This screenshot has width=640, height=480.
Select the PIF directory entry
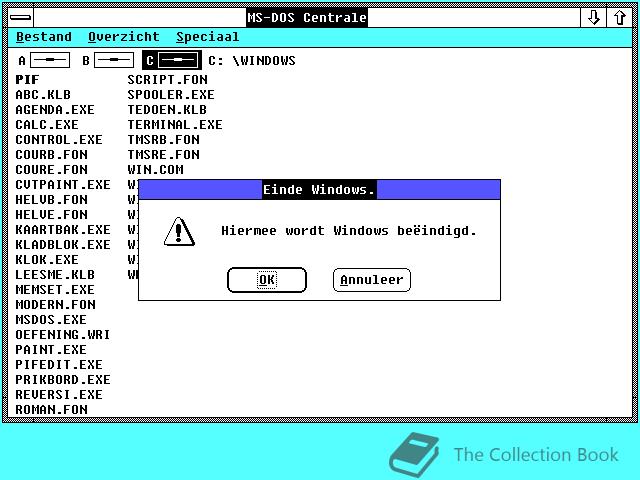[x=27, y=80]
